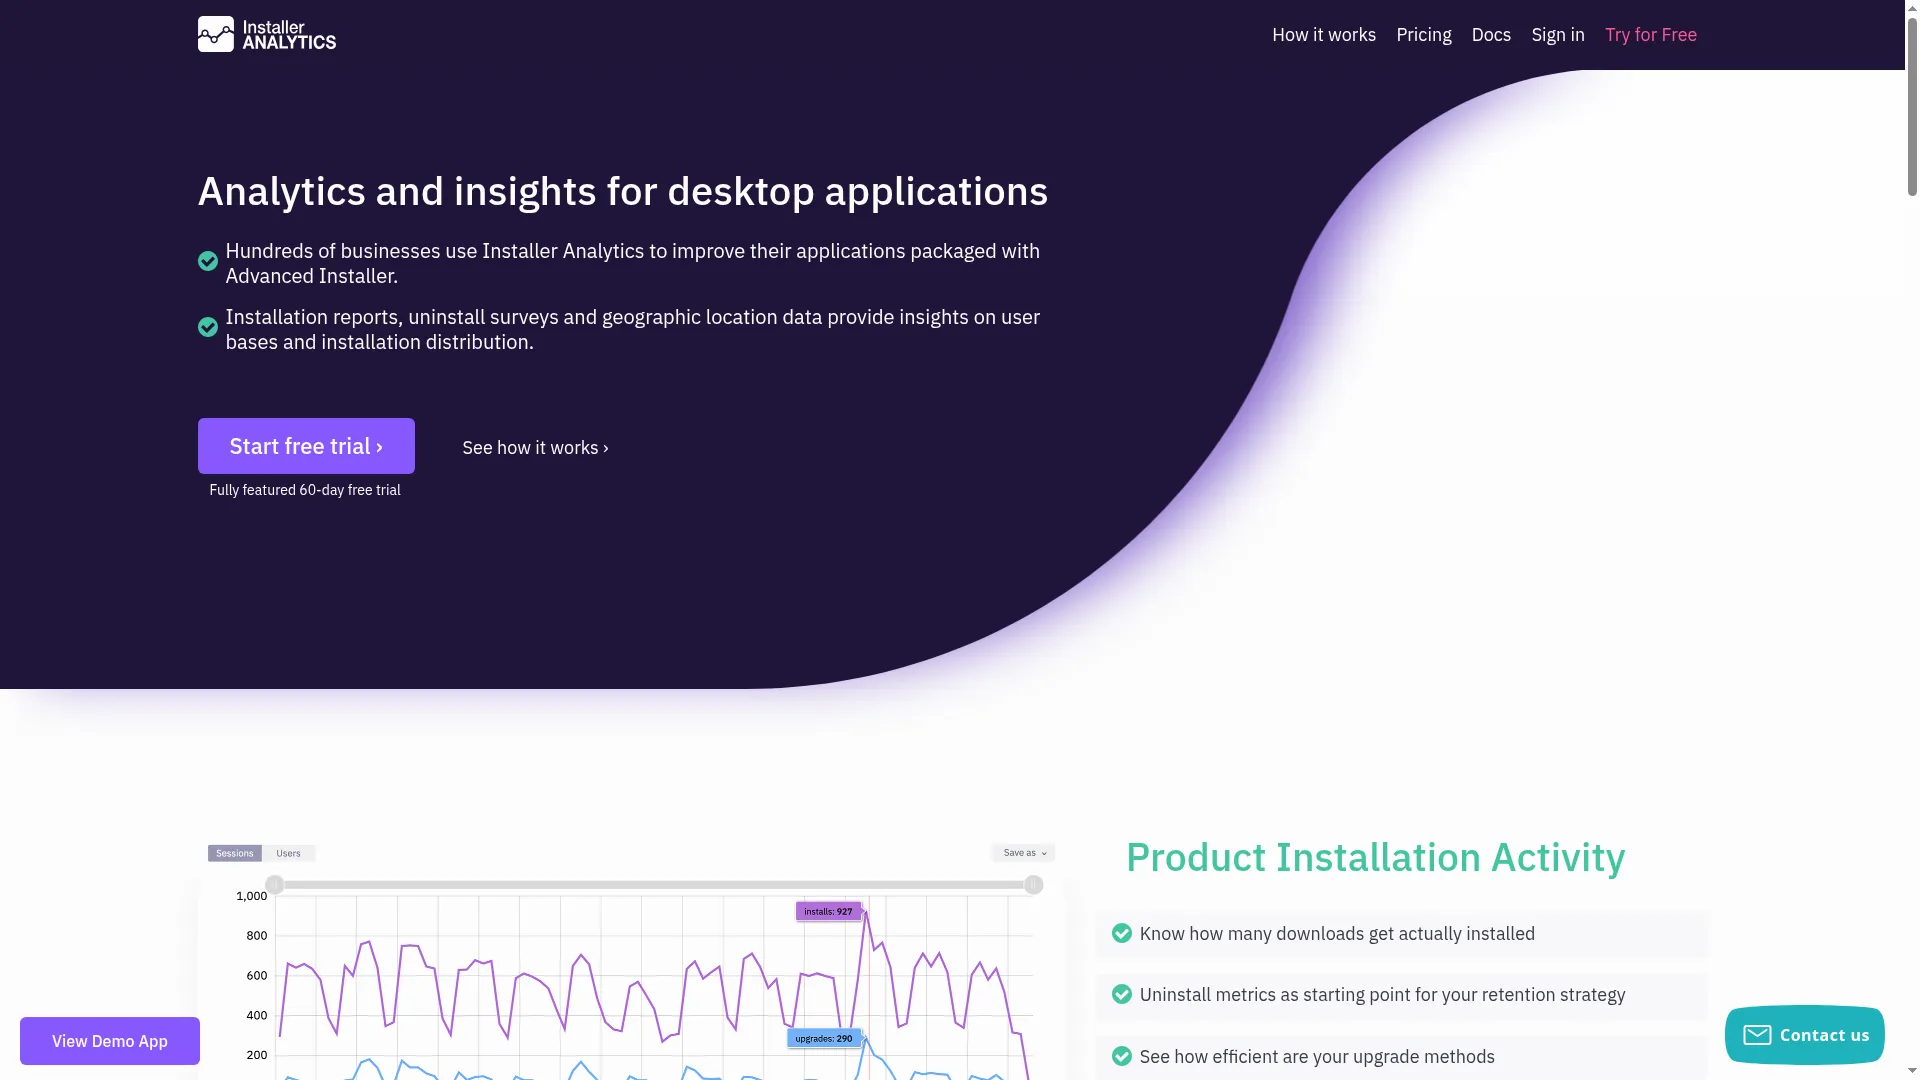Click Fully featured 60-day free trial text
Image resolution: width=1920 pixels, height=1080 pixels.
pyautogui.click(x=305, y=490)
